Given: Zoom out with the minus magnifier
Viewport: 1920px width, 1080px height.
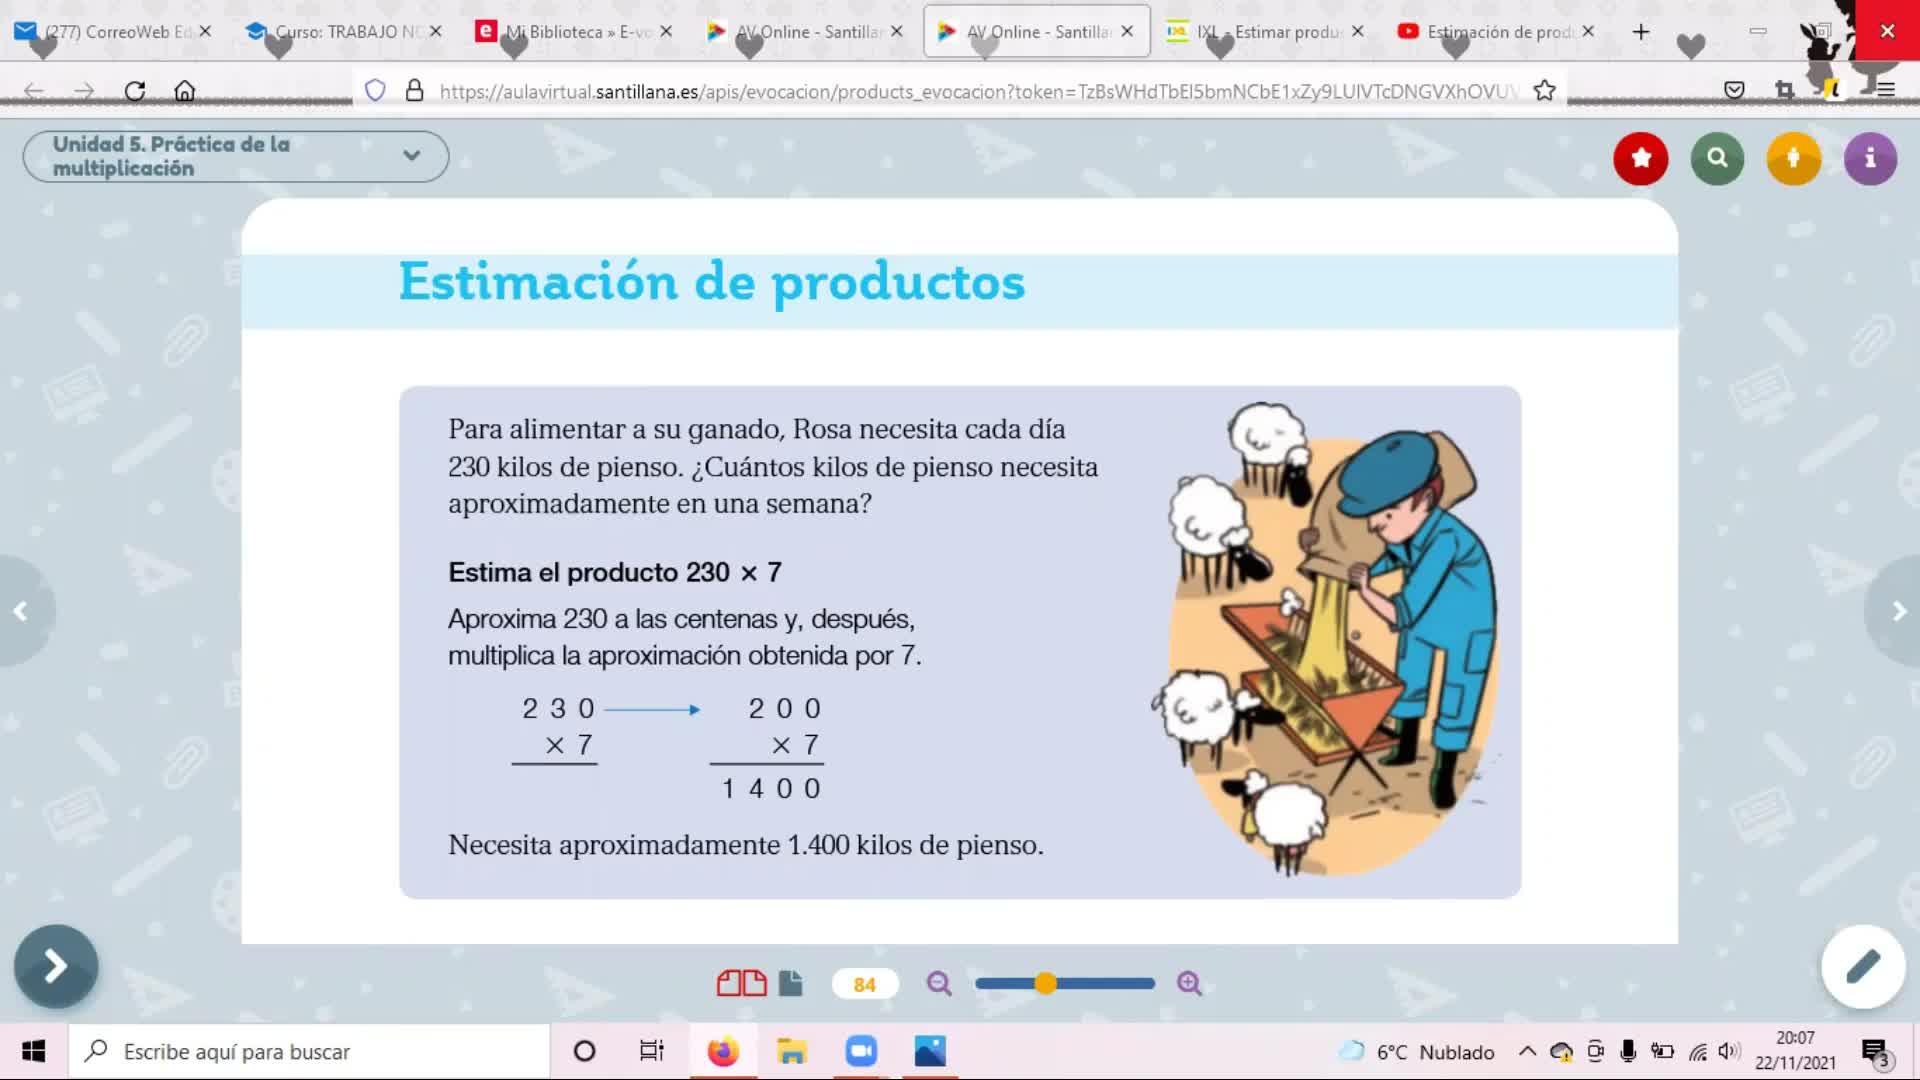Looking at the screenshot, I should 938,984.
